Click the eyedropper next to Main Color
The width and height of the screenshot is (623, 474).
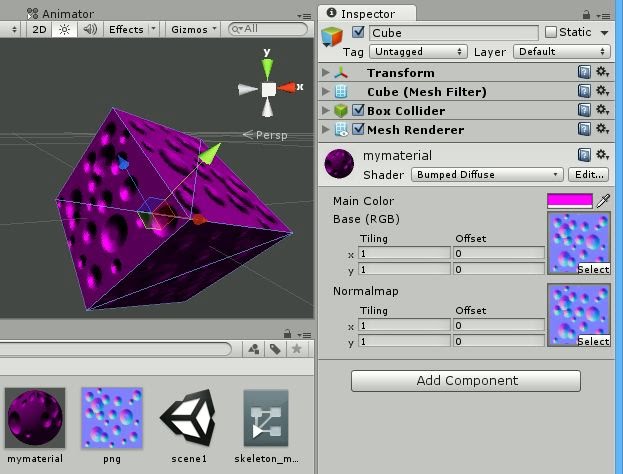coord(603,201)
